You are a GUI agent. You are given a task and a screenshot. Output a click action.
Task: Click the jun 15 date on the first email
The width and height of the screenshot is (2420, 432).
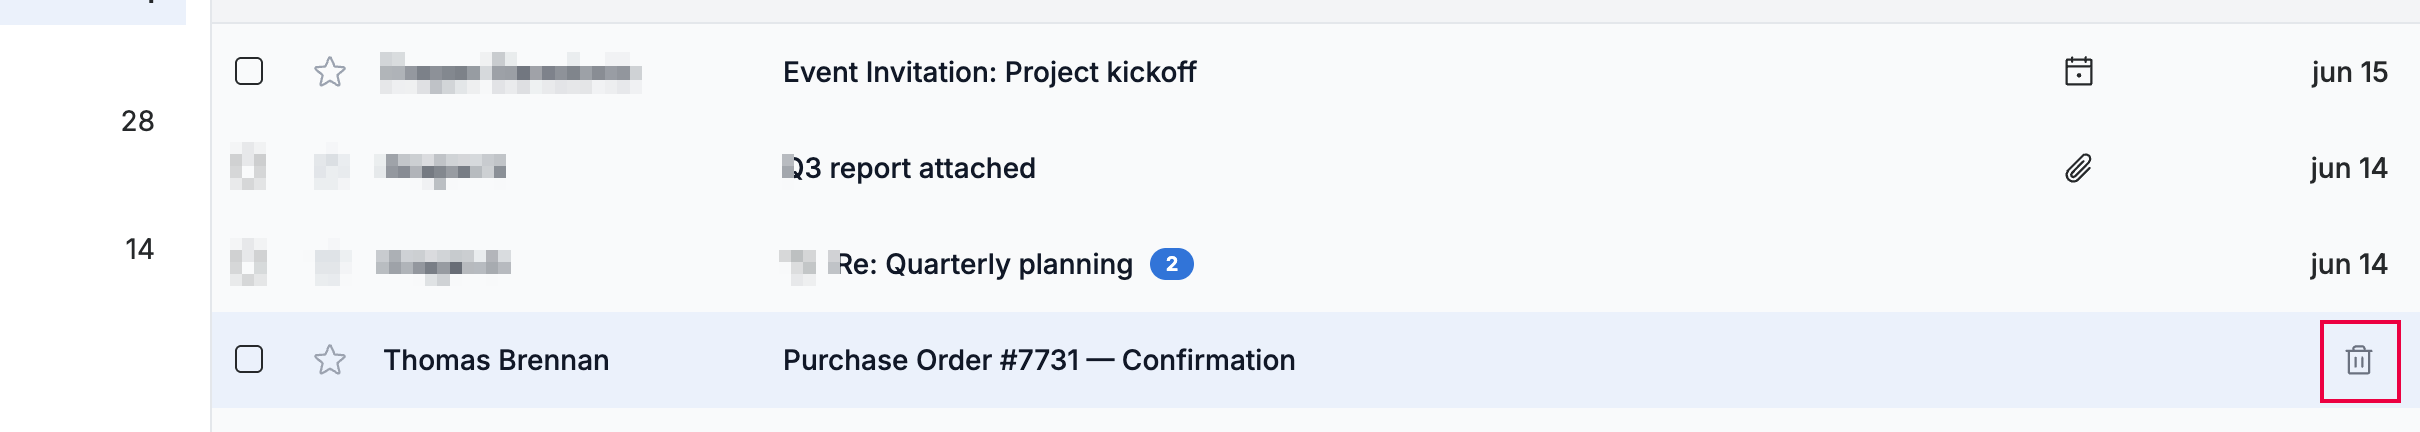(x=2349, y=72)
